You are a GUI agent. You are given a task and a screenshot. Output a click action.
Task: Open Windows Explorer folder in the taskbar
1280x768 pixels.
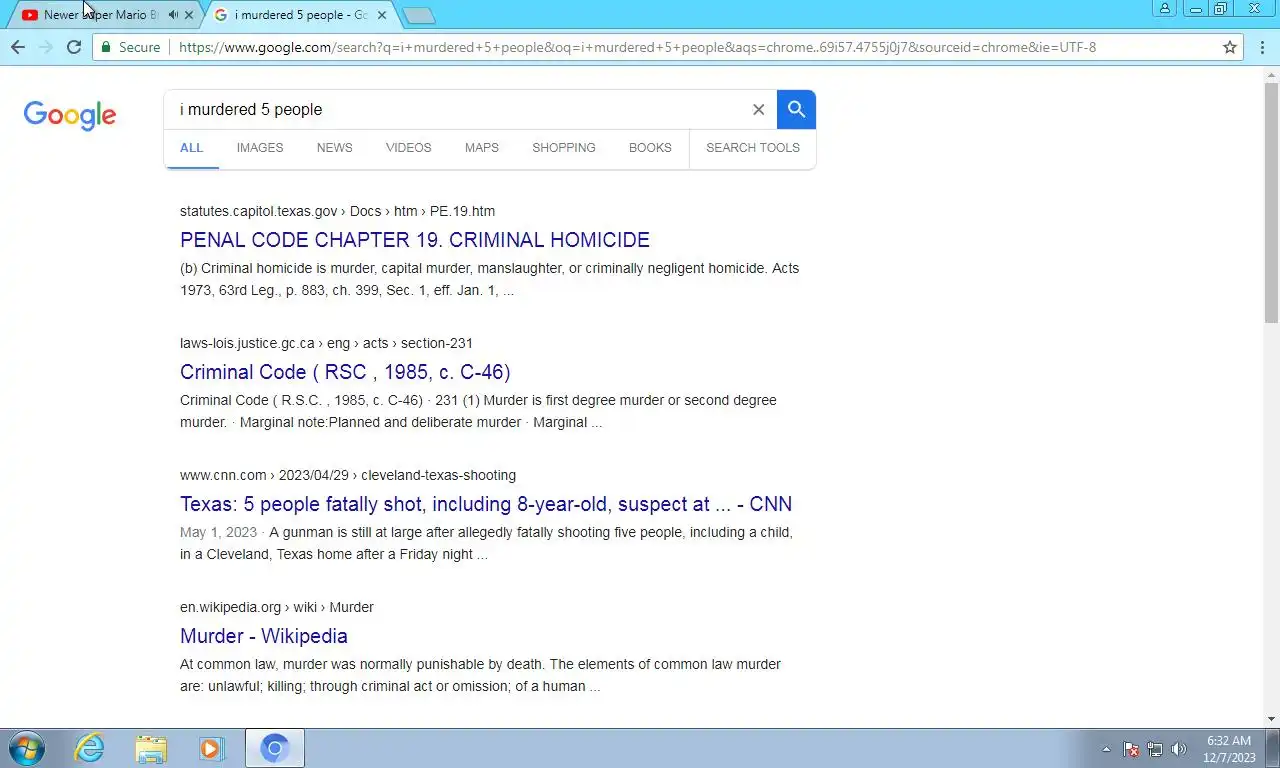pos(151,748)
